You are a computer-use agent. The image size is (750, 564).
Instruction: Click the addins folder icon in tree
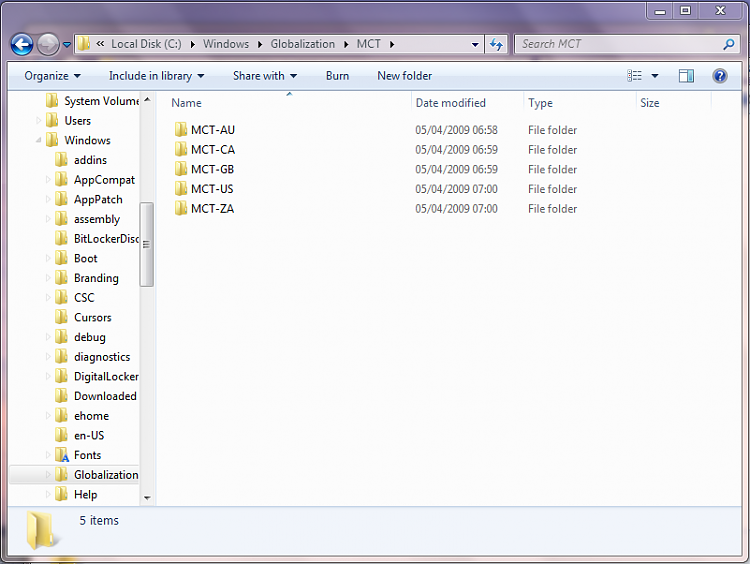pyautogui.click(x=61, y=159)
